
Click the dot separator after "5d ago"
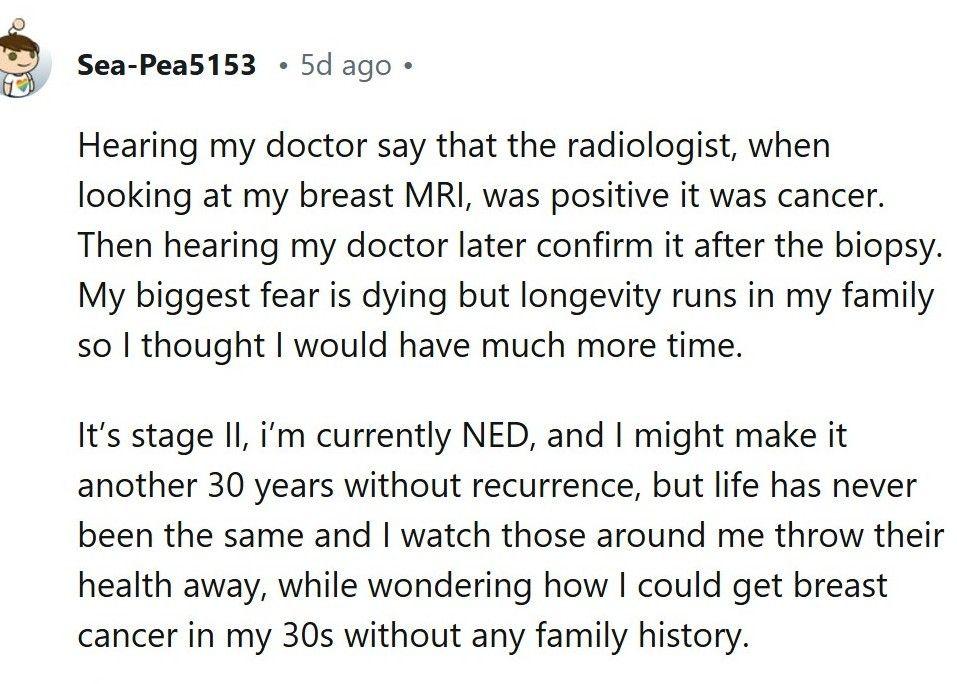pos(407,67)
